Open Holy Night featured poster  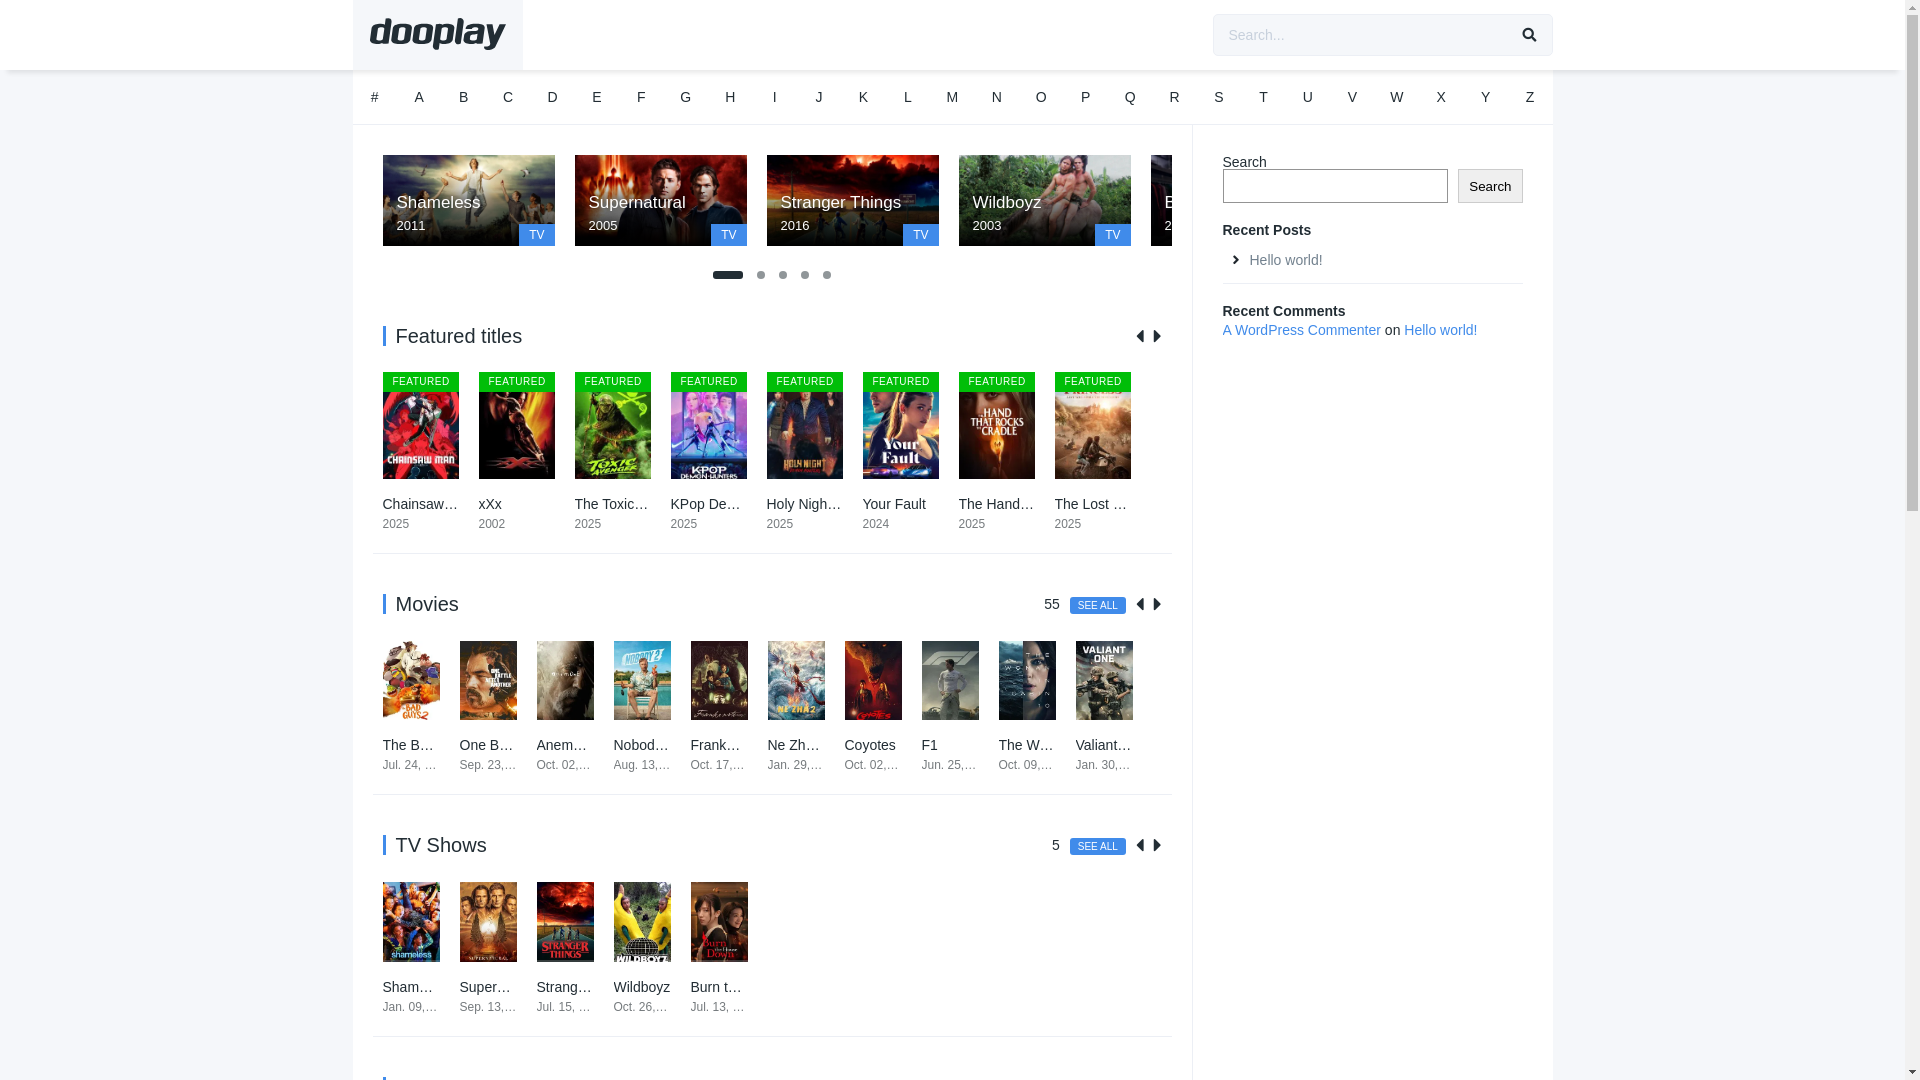point(804,426)
